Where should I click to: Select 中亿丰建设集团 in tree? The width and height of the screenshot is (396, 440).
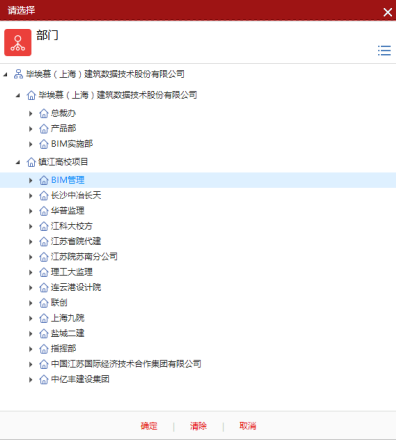click(x=80, y=379)
